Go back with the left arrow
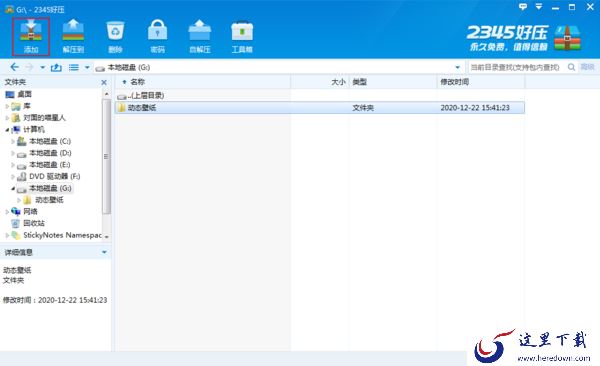Screen dimensions: 600x366 pyautogui.click(x=15, y=67)
